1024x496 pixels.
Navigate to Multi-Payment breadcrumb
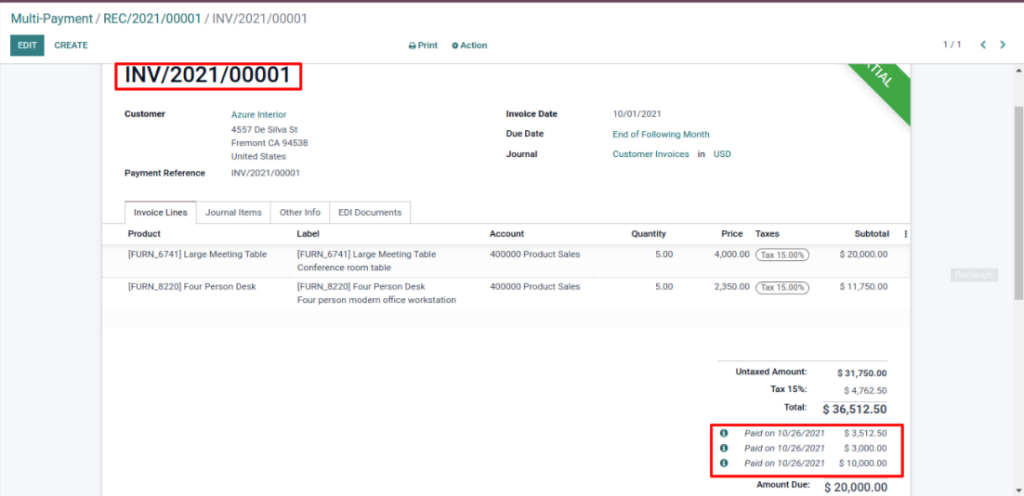pos(52,19)
